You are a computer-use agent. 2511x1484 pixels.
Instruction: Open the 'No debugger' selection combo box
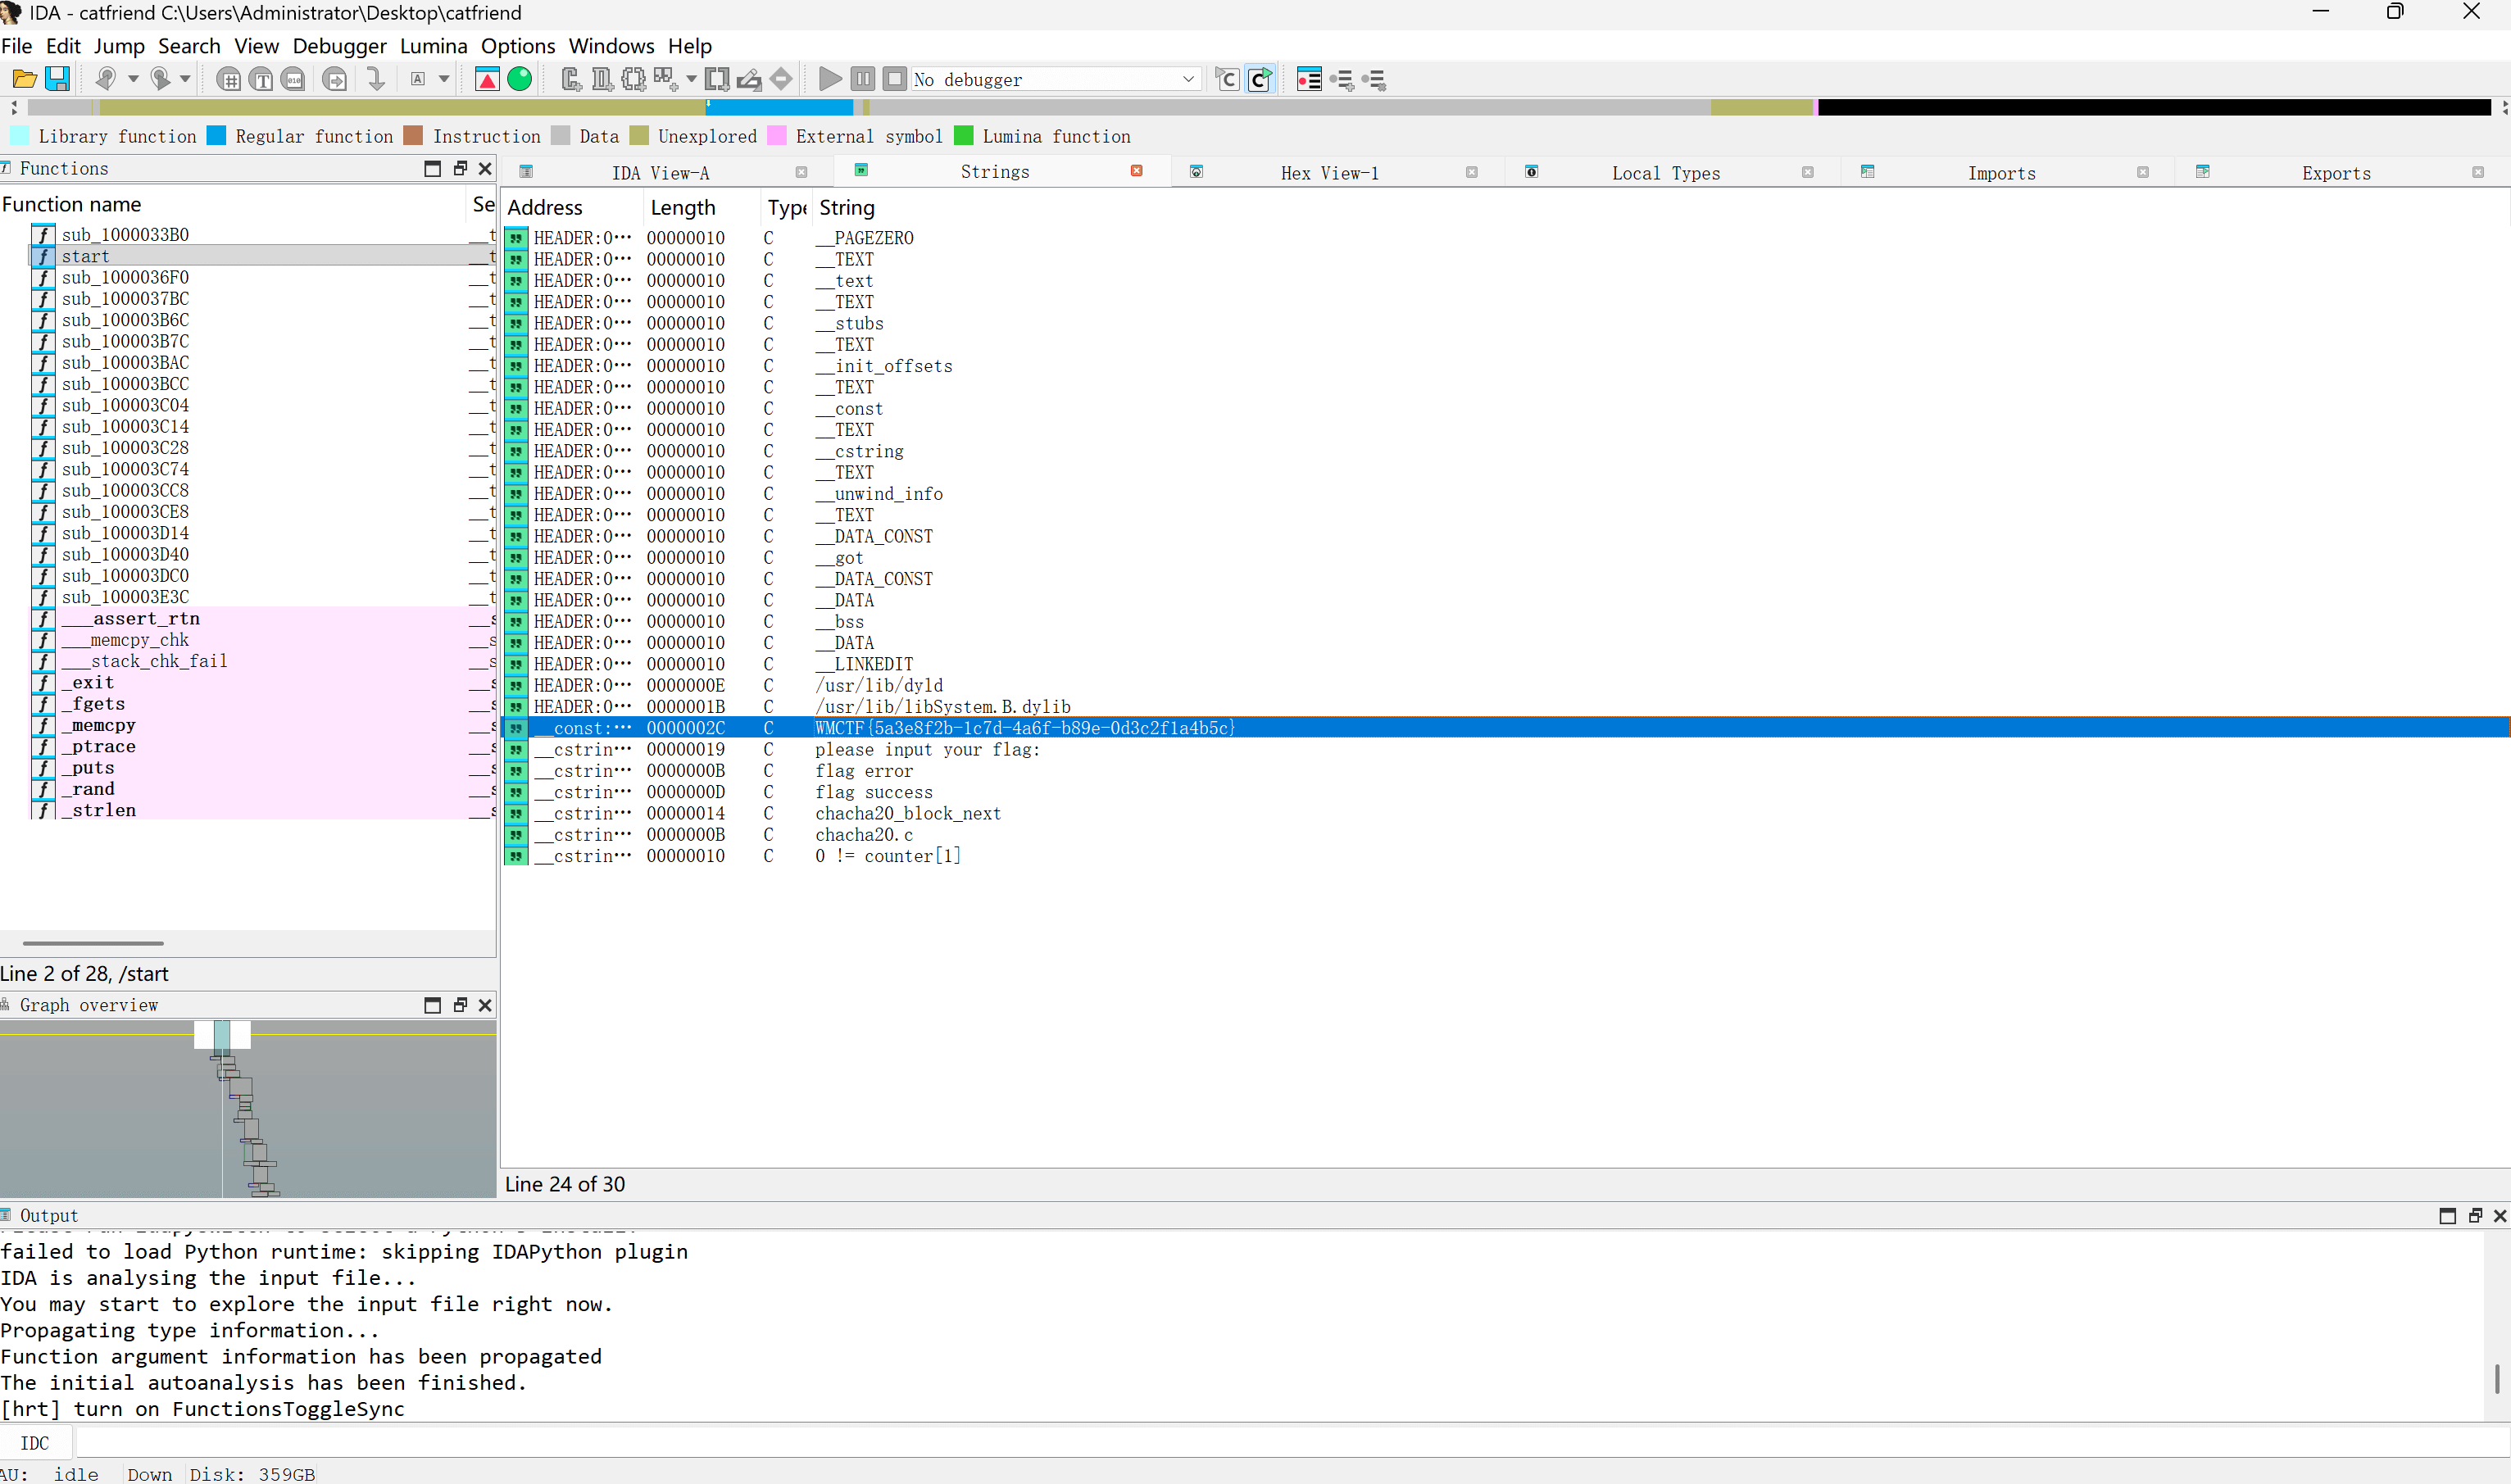pos(1055,79)
